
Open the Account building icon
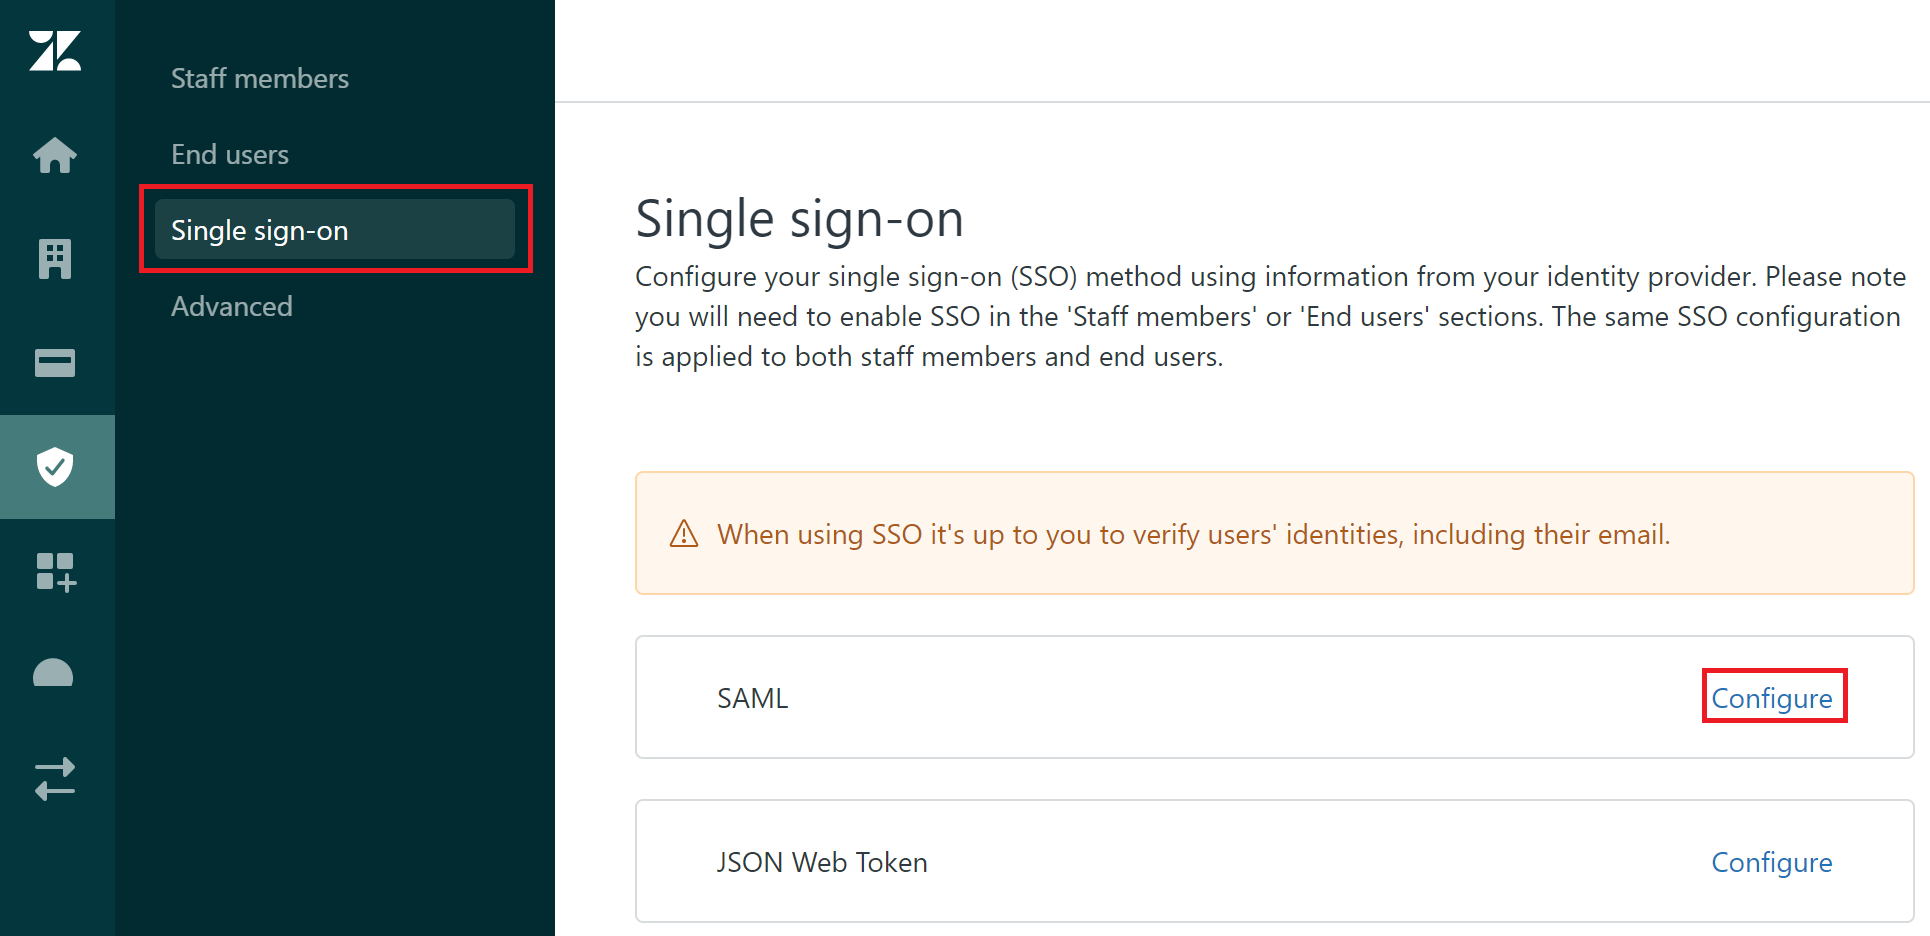[x=55, y=259]
